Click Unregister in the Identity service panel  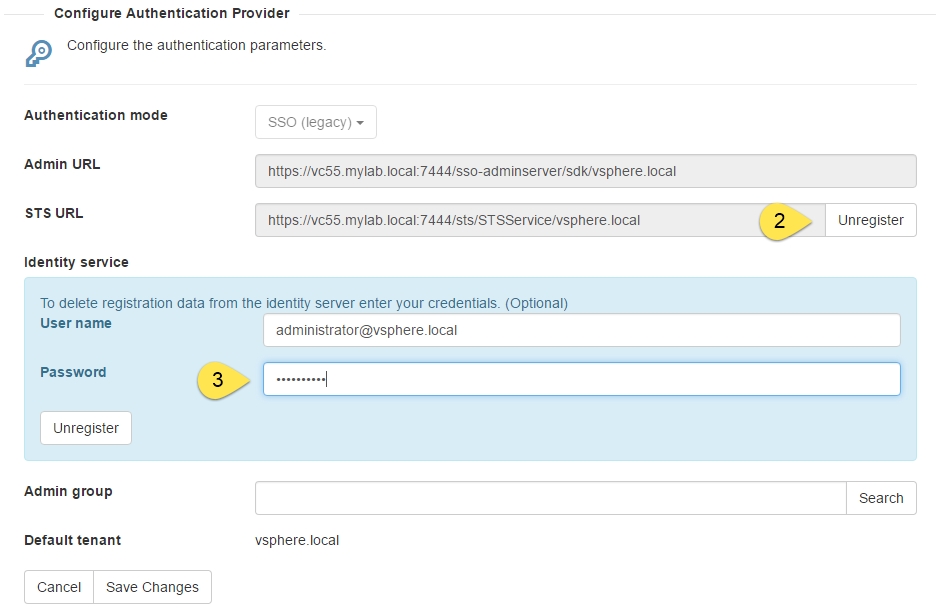[86, 428]
